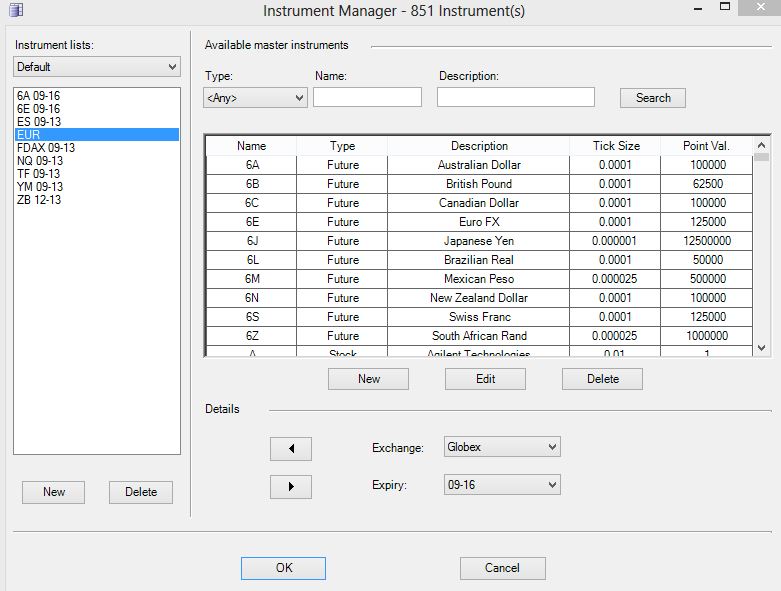This screenshot has width=781, height=591.
Task: Click the right arrow button in Details
Action: point(291,487)
